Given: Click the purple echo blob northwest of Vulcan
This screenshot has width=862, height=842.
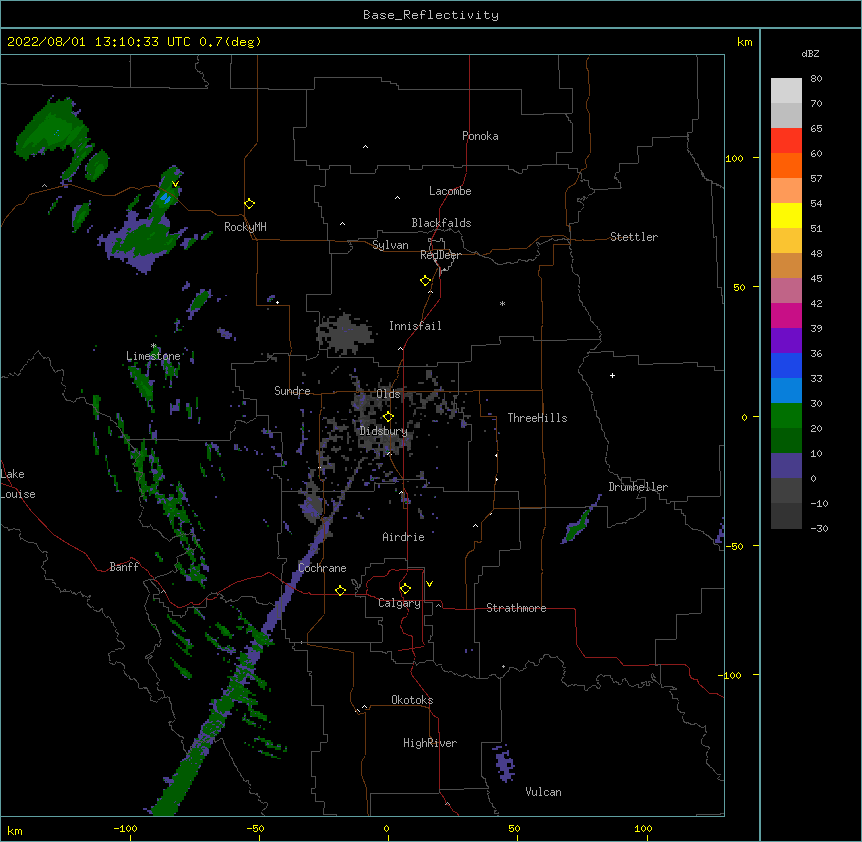Looking at the screenshot, I should click(x=504, y=763).
